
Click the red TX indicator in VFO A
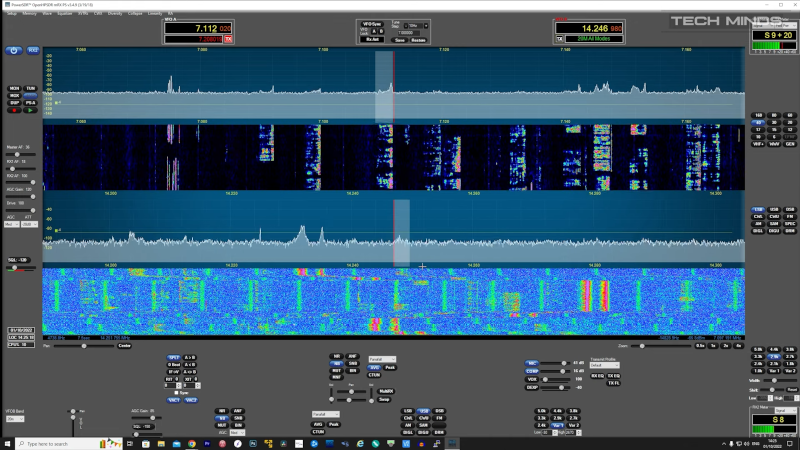pyautogui.click(x=228, y=38)
